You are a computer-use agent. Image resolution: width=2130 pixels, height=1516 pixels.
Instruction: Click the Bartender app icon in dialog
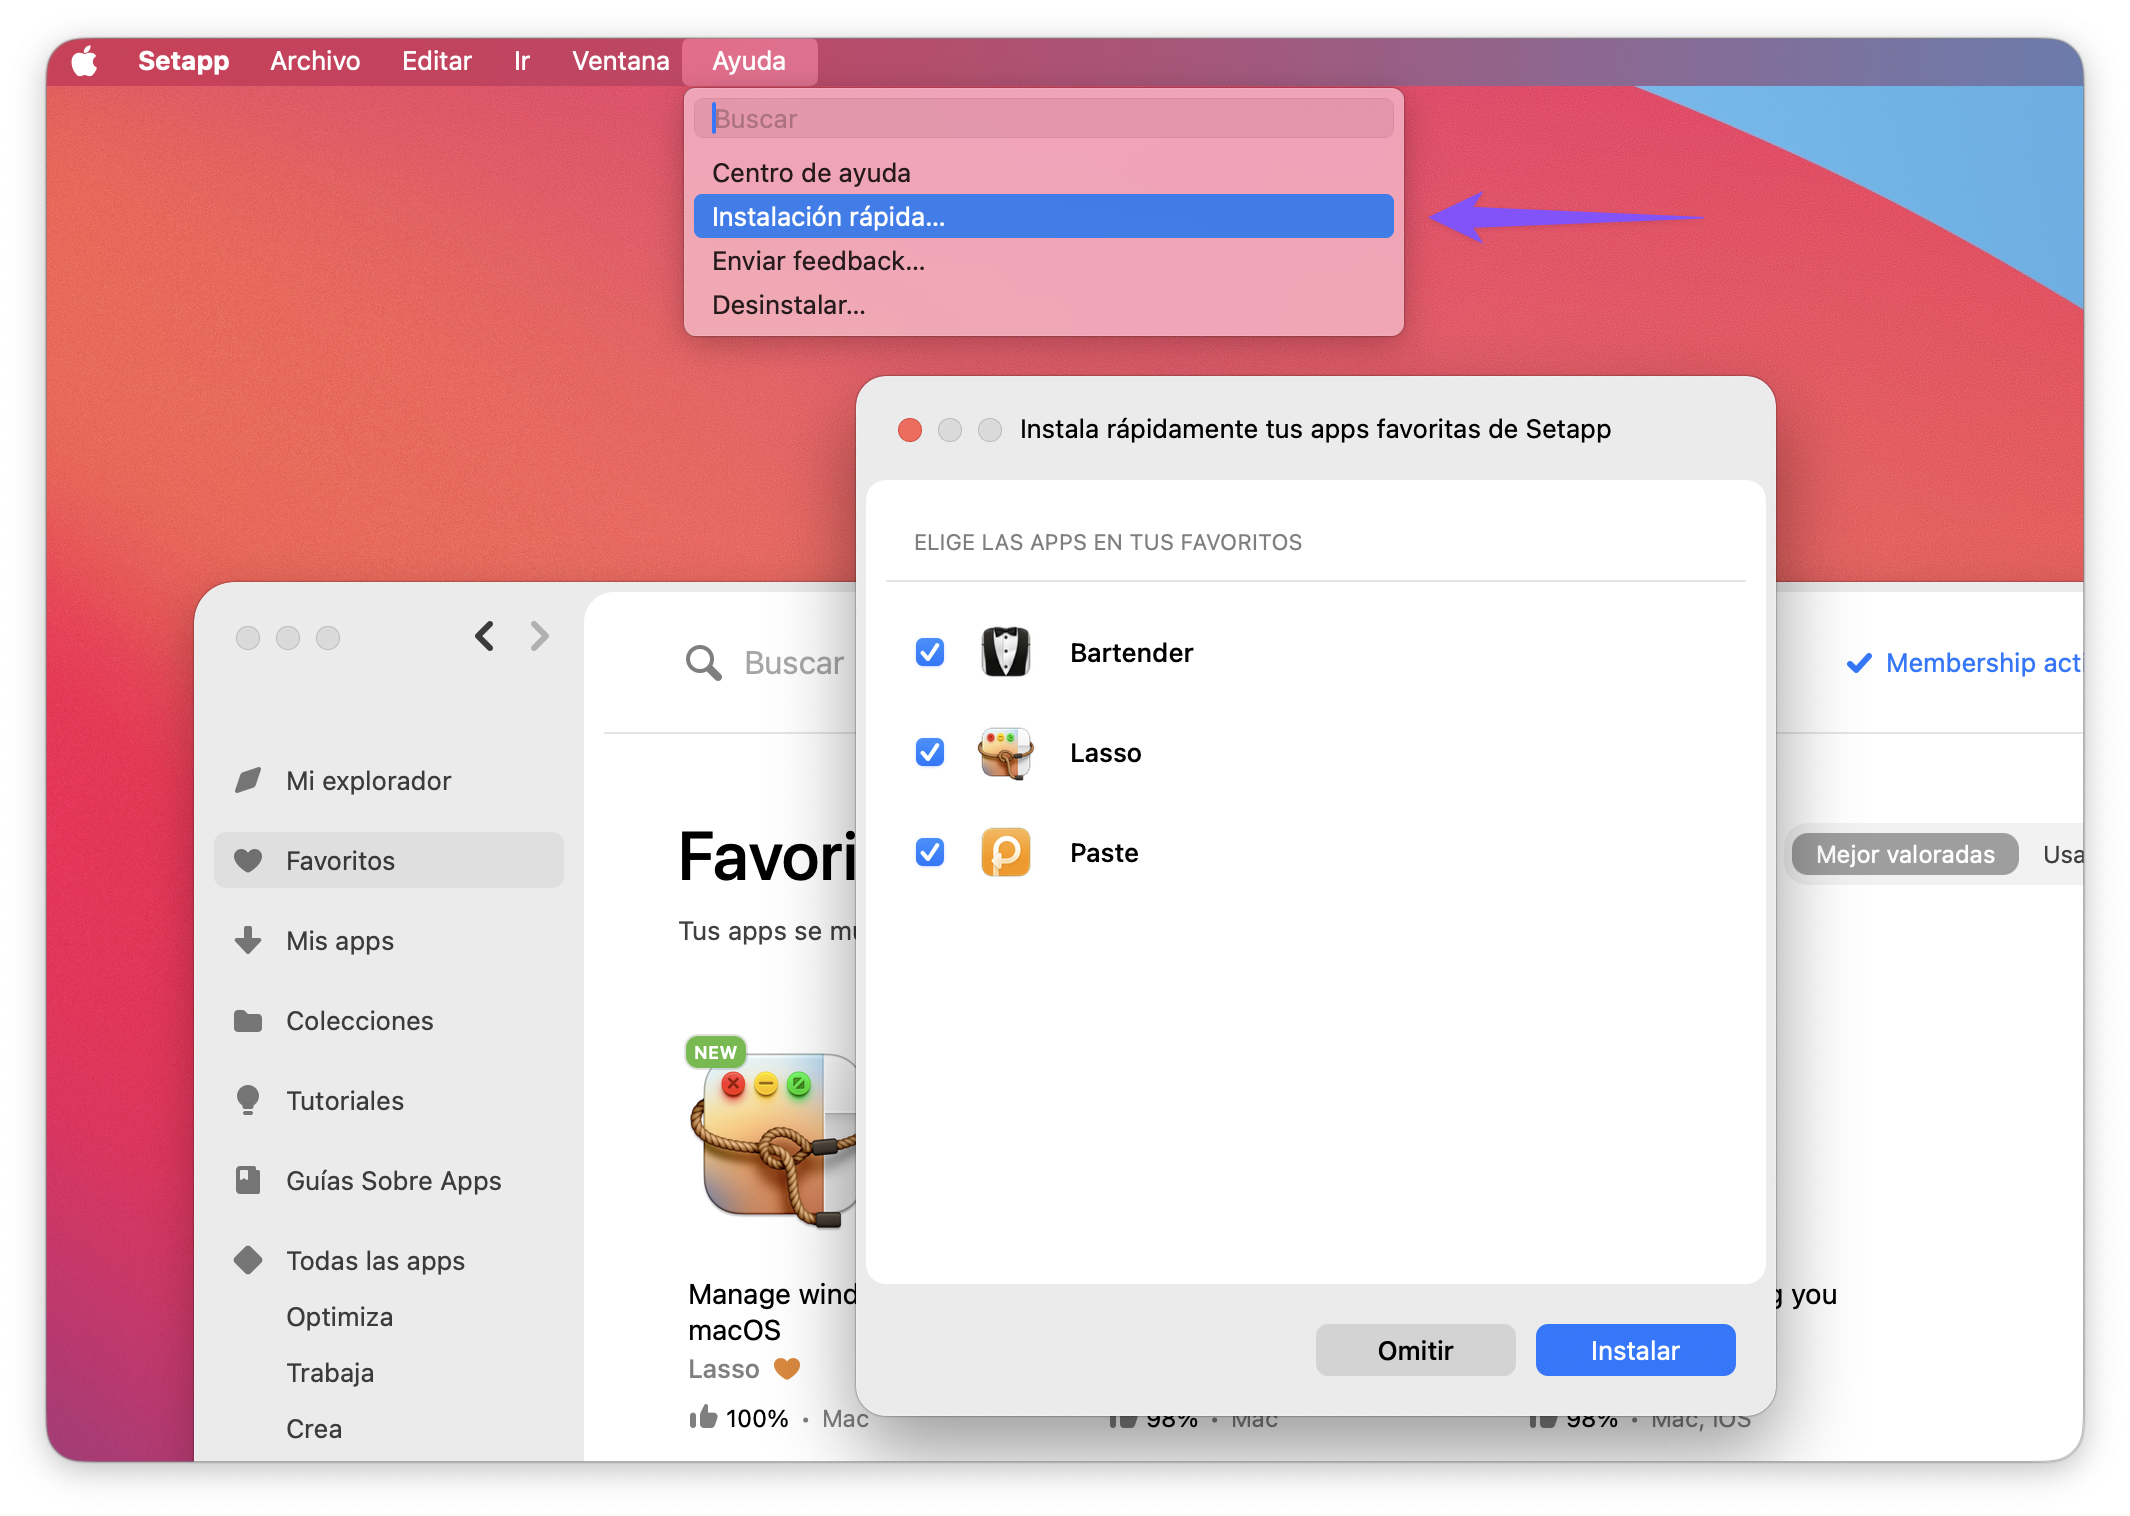(1005, 652)
